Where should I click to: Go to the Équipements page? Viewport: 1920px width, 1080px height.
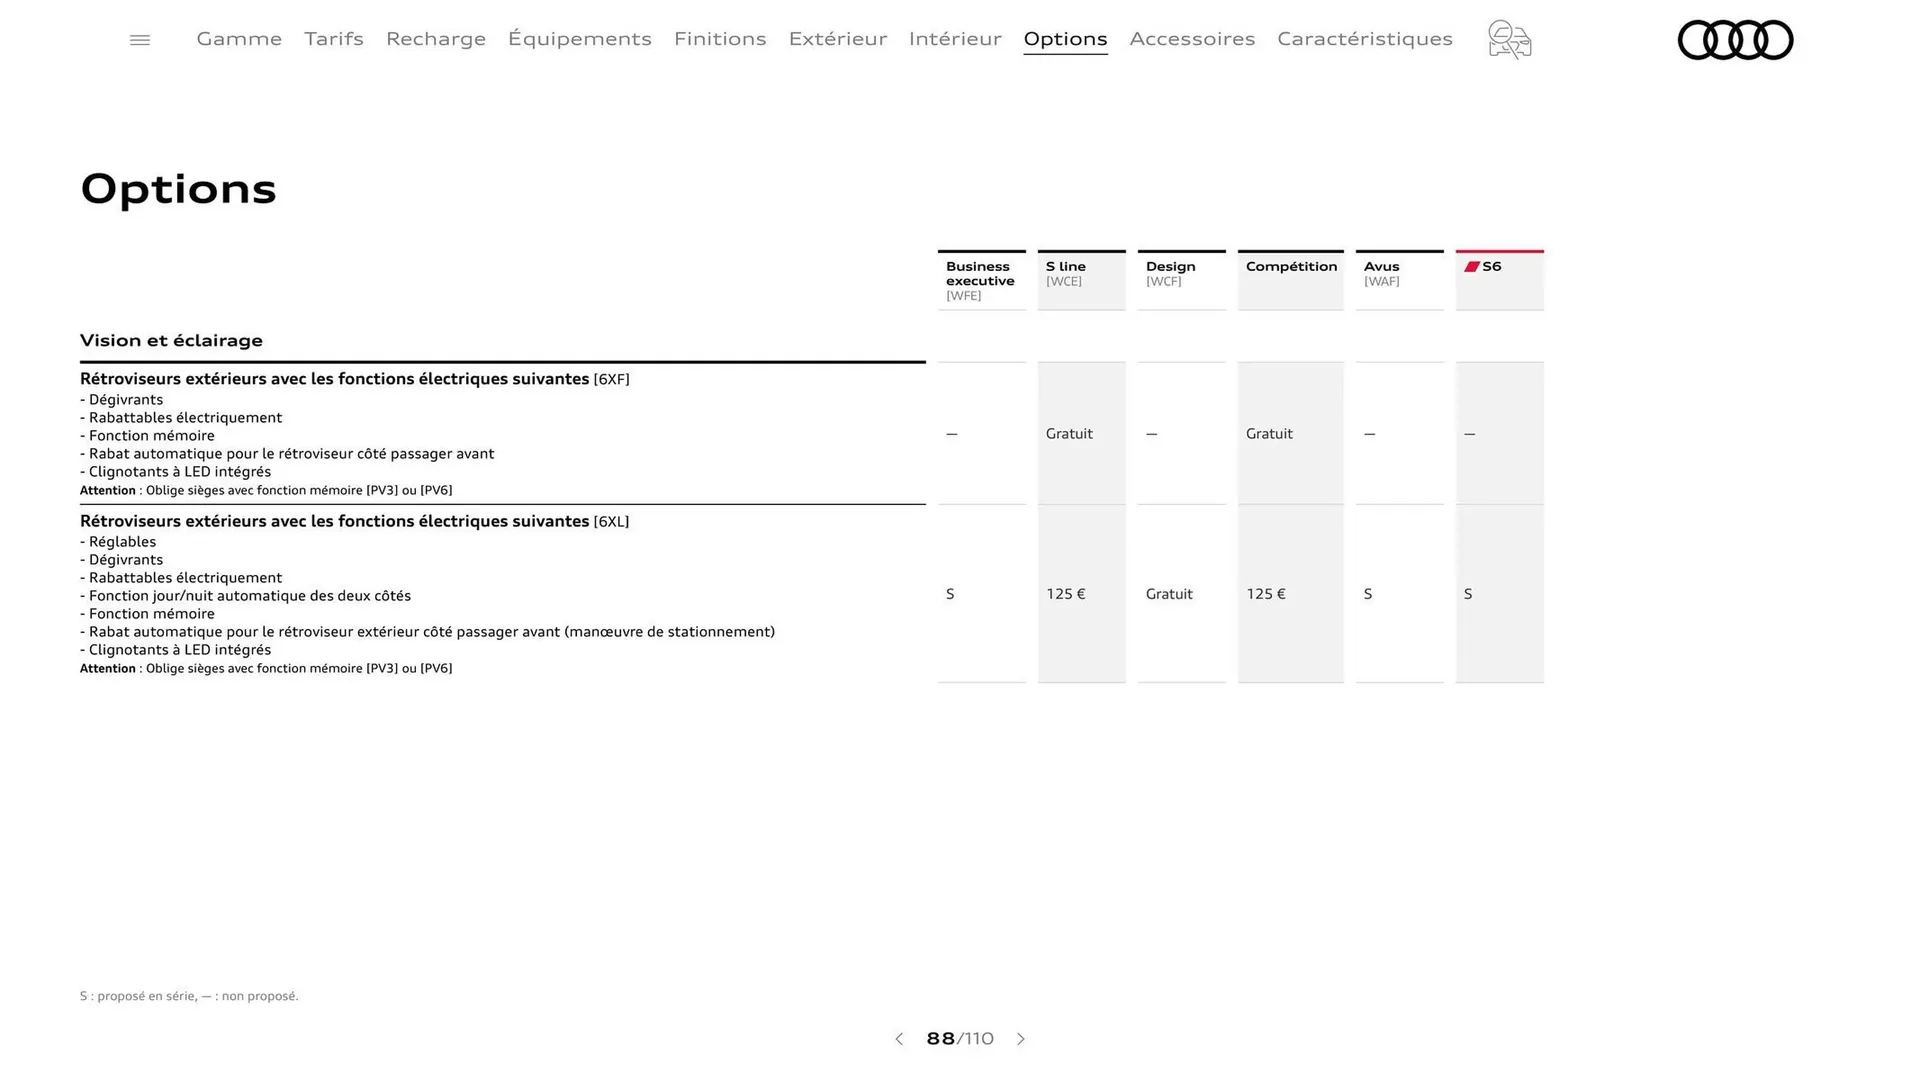click(579, 39)
